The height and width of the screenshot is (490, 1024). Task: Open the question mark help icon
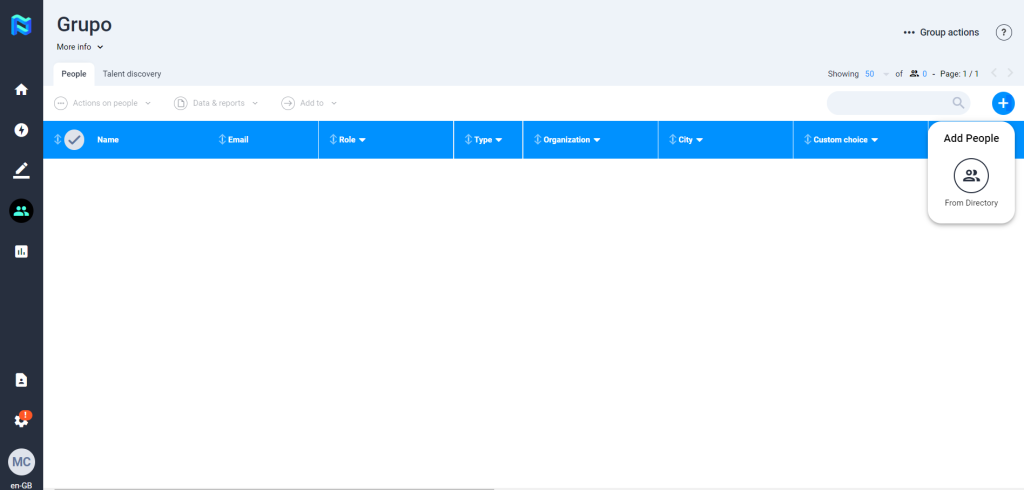(1004, 33)
